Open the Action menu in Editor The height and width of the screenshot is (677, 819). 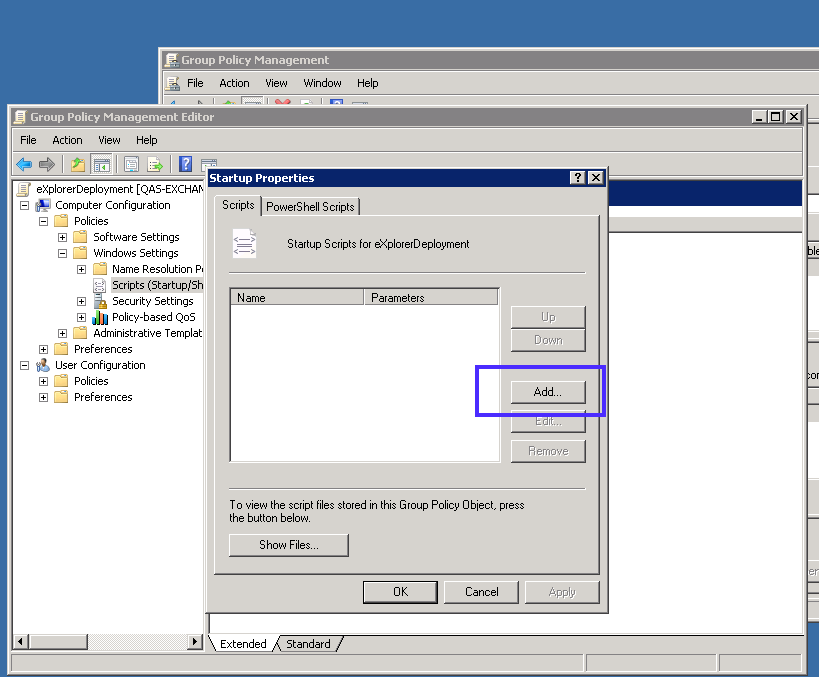[67, 140]
